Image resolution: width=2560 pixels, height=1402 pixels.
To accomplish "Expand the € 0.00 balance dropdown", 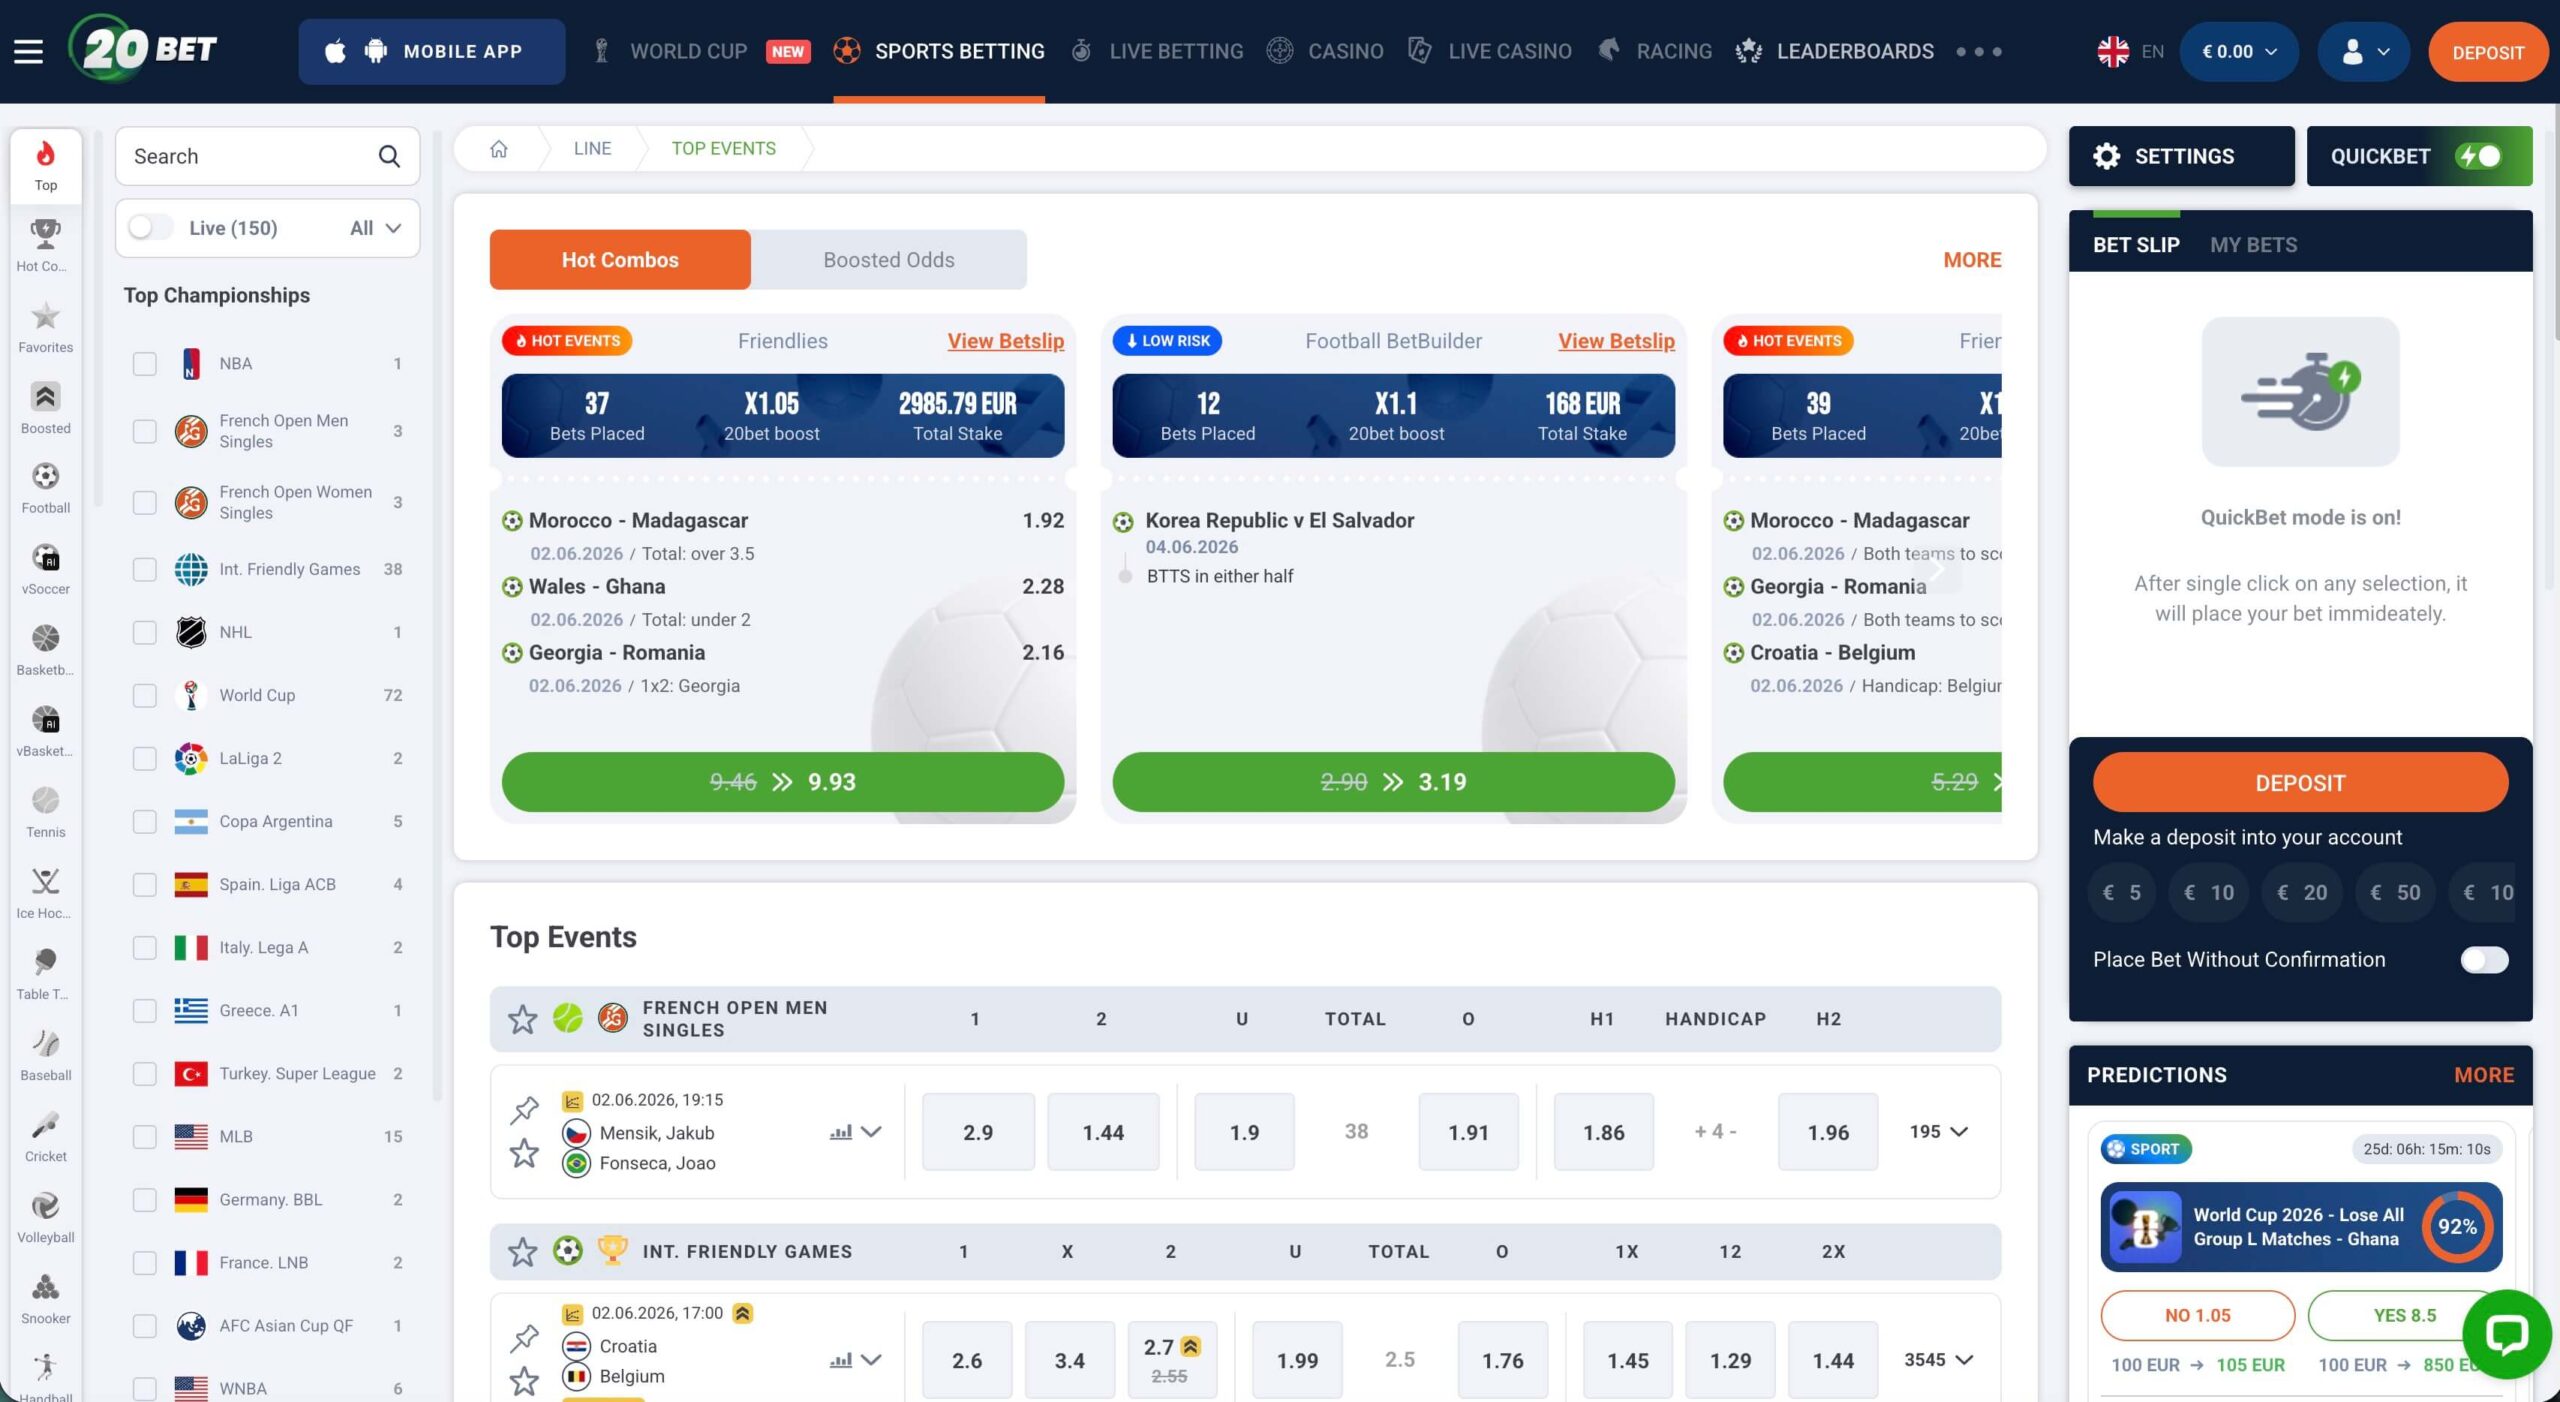I will coord(2239,51).
